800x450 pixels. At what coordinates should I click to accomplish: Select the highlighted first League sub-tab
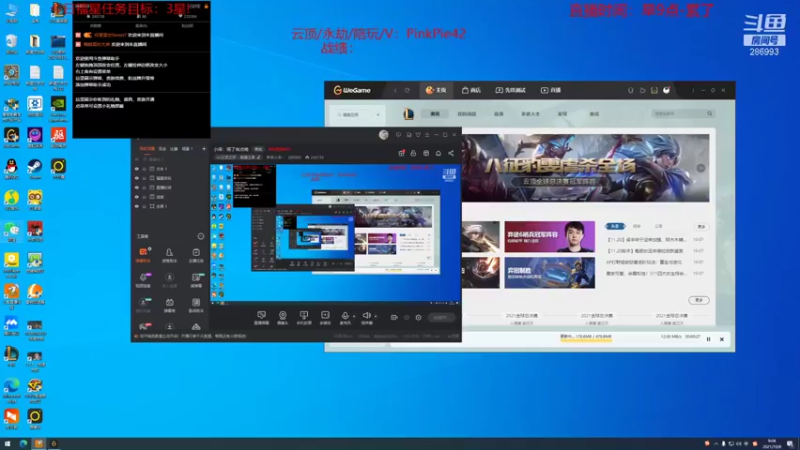(435, 114)
